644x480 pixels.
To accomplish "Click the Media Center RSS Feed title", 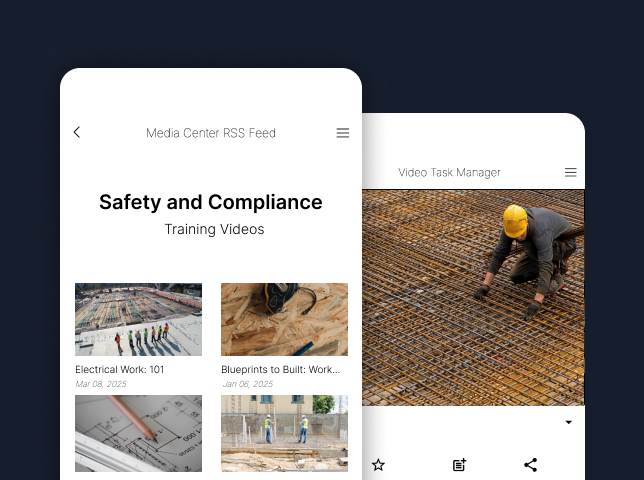I will click(x=211, y=133).
